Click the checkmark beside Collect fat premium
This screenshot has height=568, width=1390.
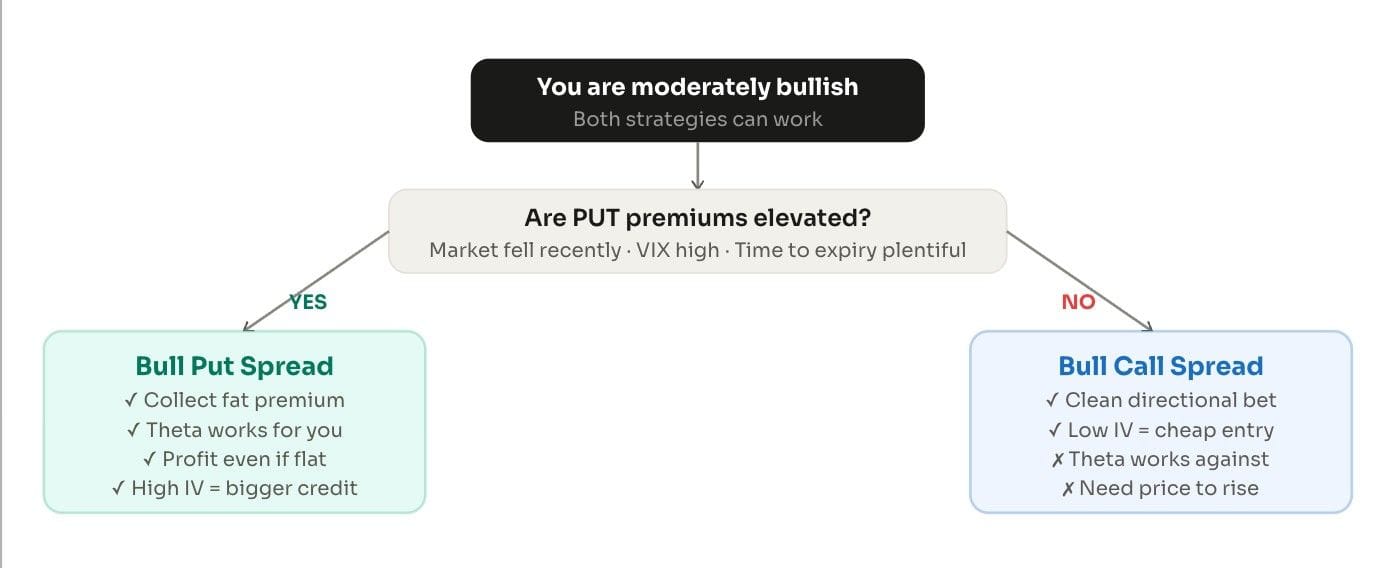(x=131, y=400)
